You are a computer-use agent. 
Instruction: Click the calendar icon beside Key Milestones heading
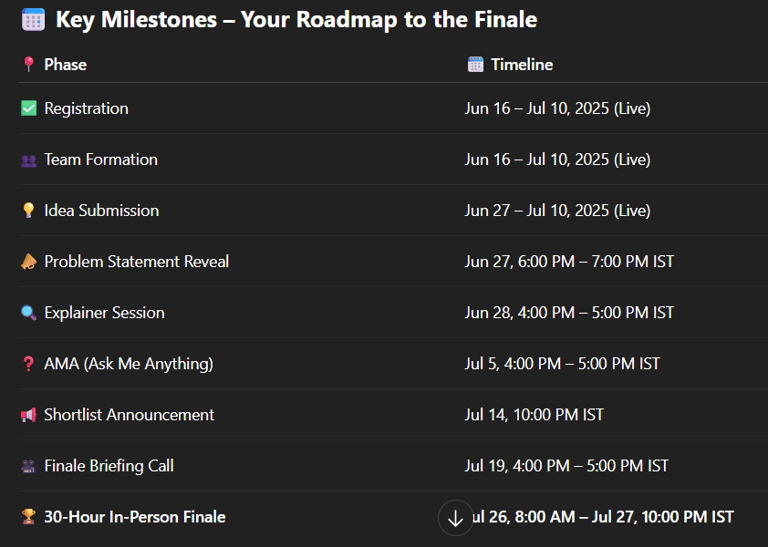click(33, 20)
